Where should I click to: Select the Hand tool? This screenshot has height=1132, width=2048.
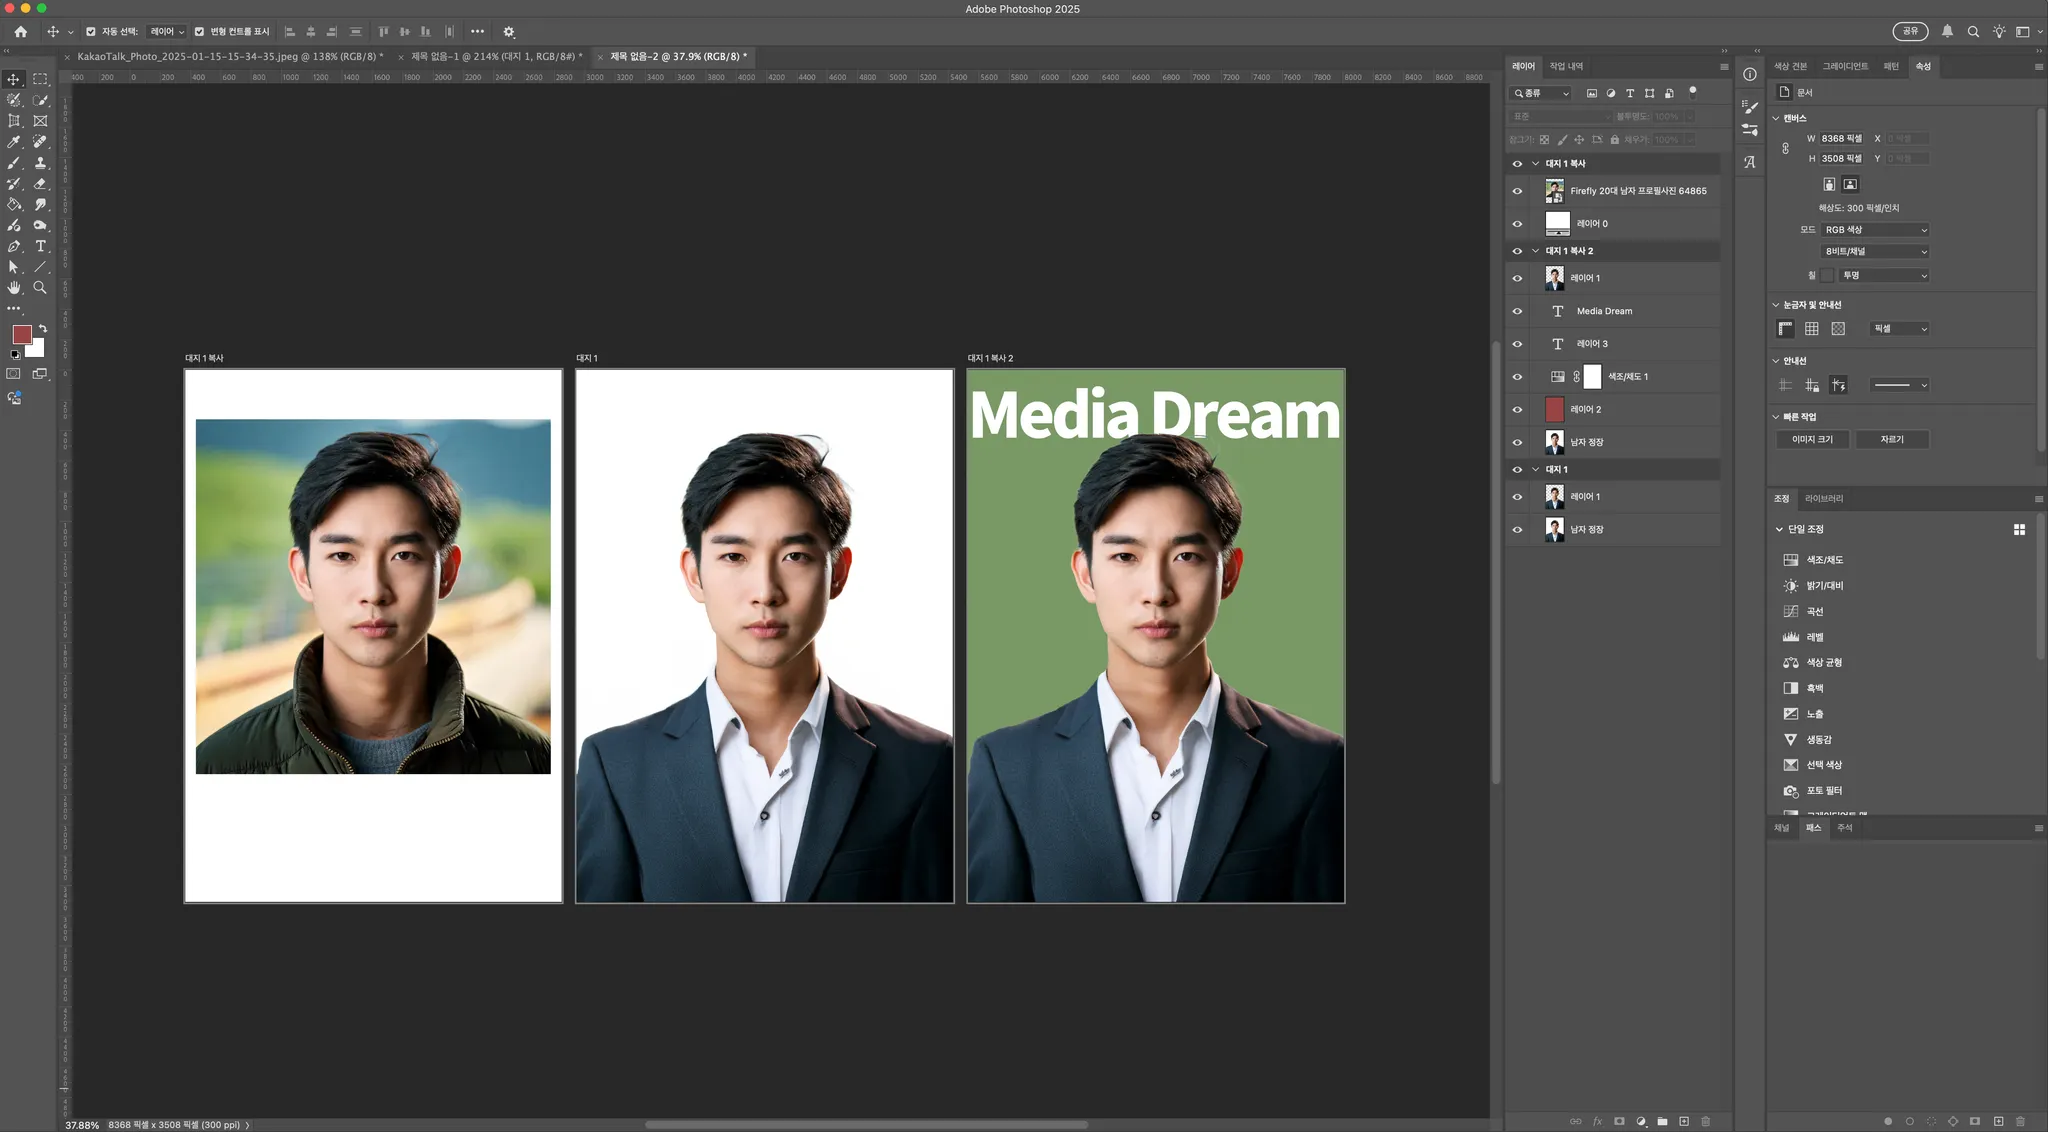14,288
